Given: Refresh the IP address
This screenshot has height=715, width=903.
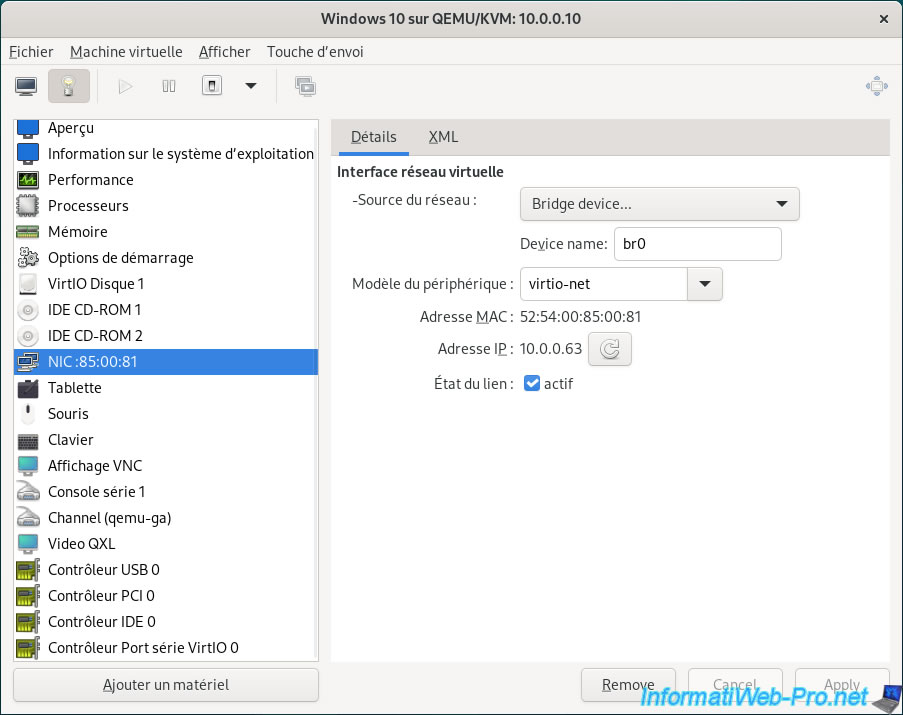Looking at the screenshot, I should pos(610,349).
